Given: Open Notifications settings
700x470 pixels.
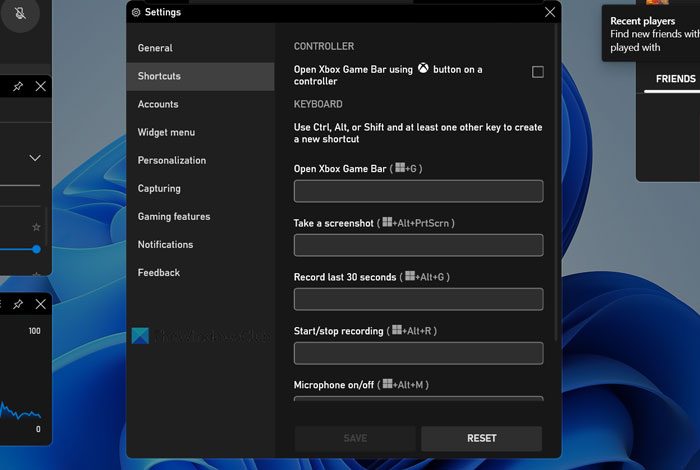Looking at the screenshot, I should (x=200, y=245).
